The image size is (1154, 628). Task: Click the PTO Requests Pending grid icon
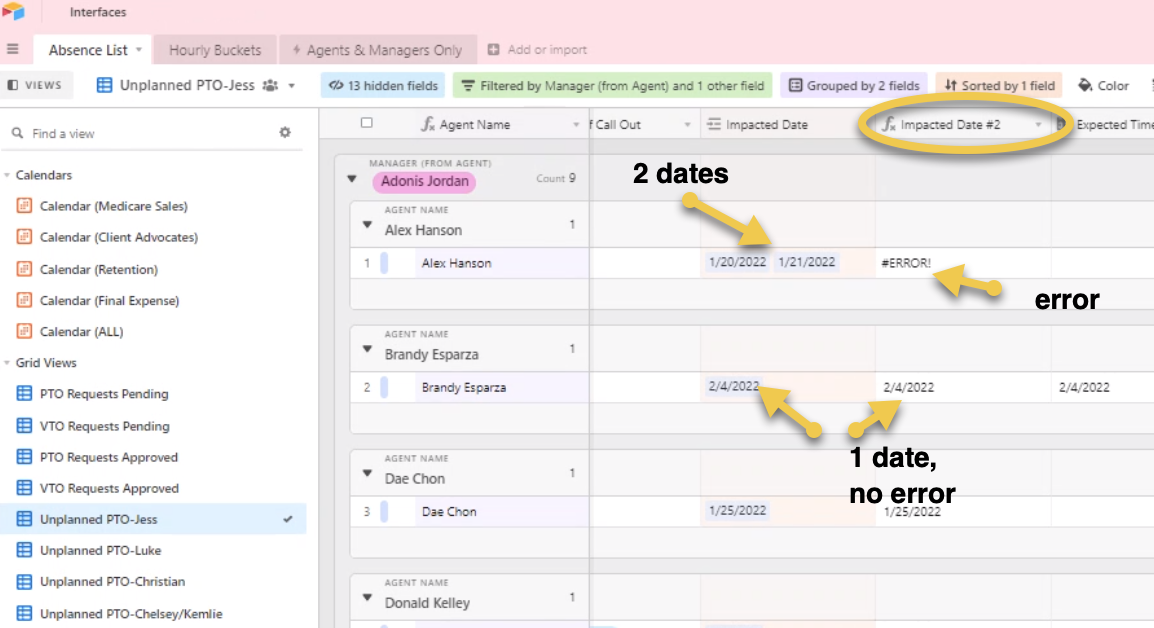click(x=24, y=394)
